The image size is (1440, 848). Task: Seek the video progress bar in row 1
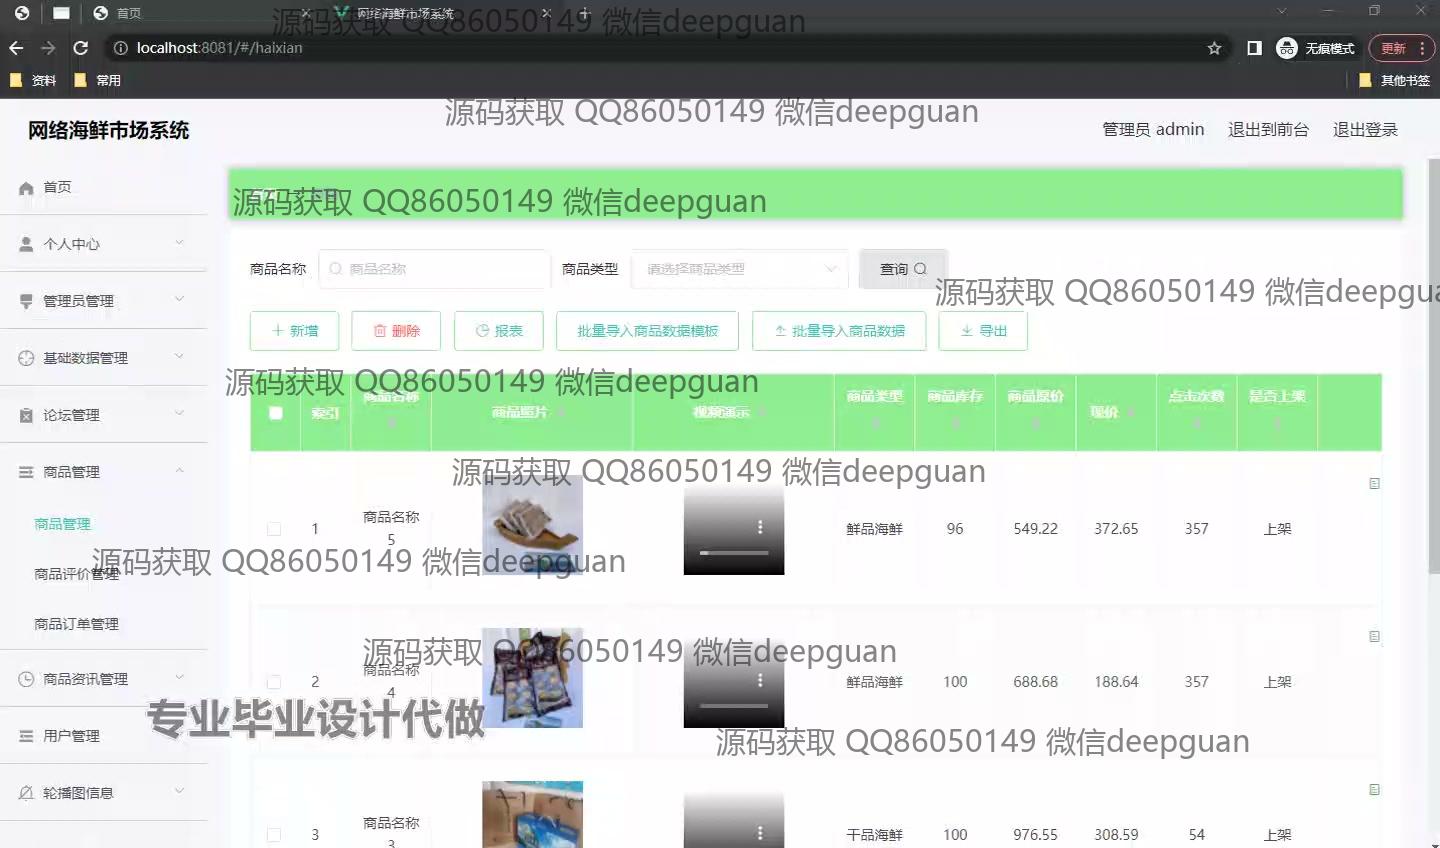point(734,552)
